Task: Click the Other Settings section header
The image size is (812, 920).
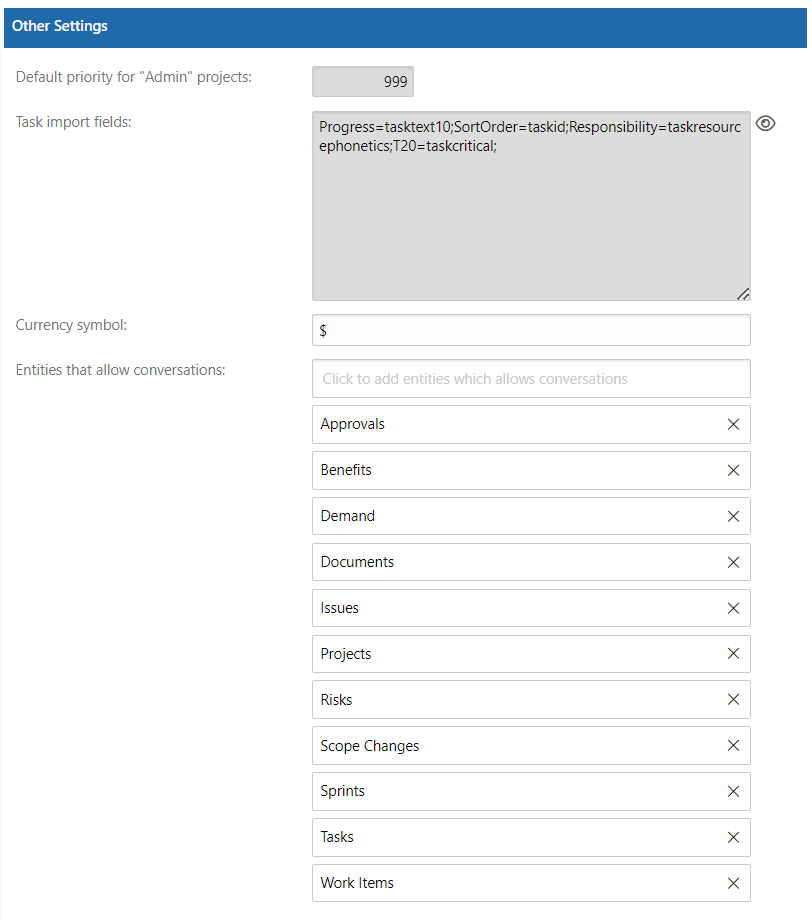Action: (x=405, y=26)
